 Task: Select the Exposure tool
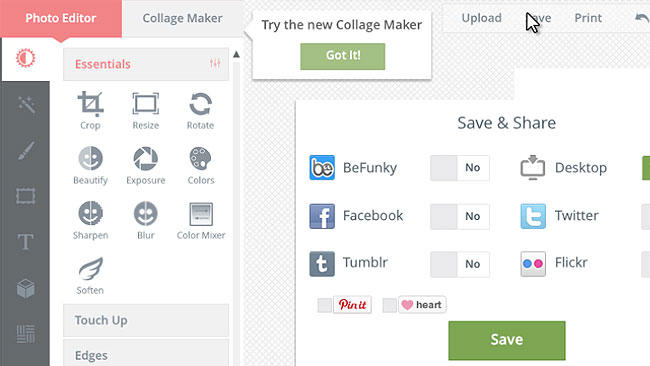[x=146, y=165]
